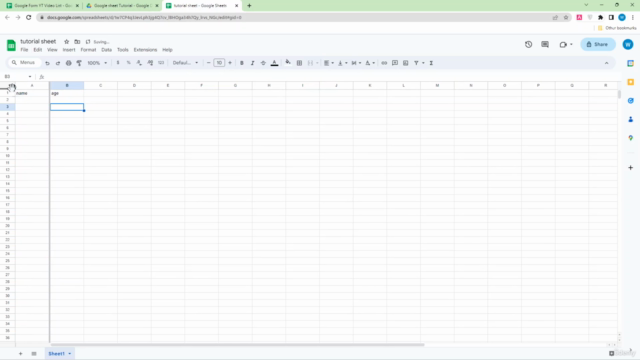640x360 pixels.
Task: Click the font size field
Action: (x=219, y=63)
